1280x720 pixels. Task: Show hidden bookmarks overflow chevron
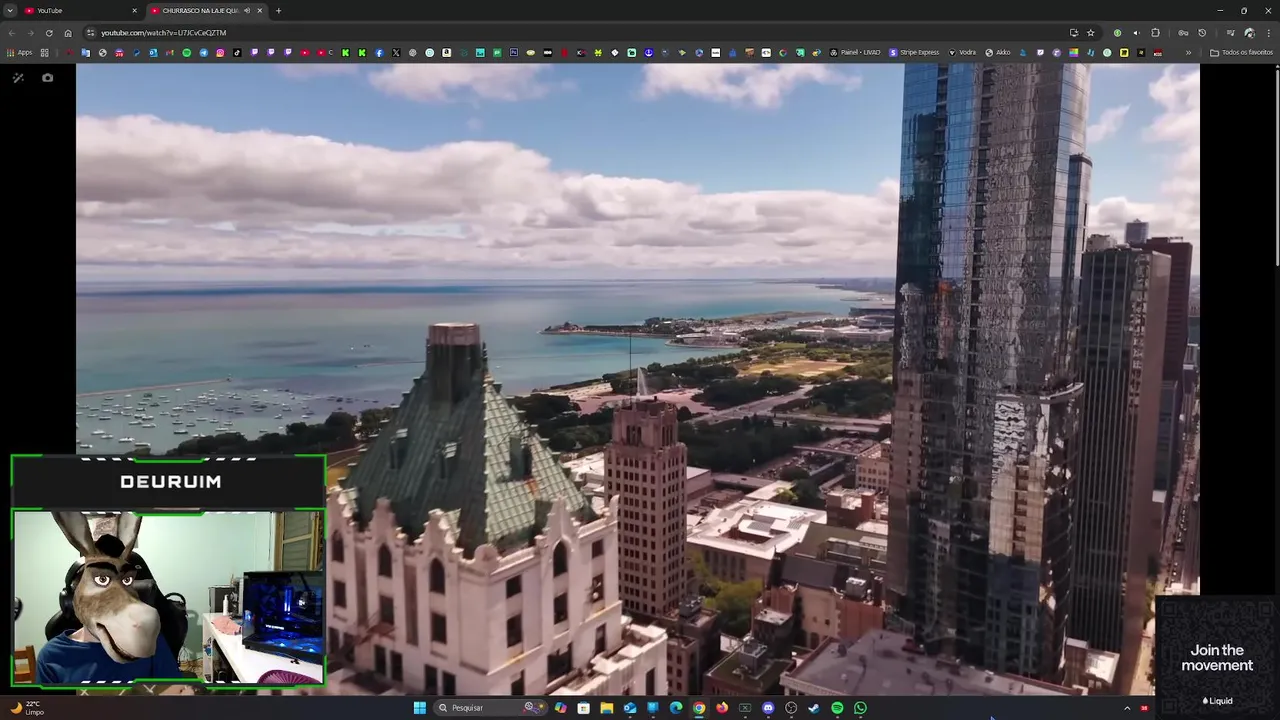click(1189, 52)
